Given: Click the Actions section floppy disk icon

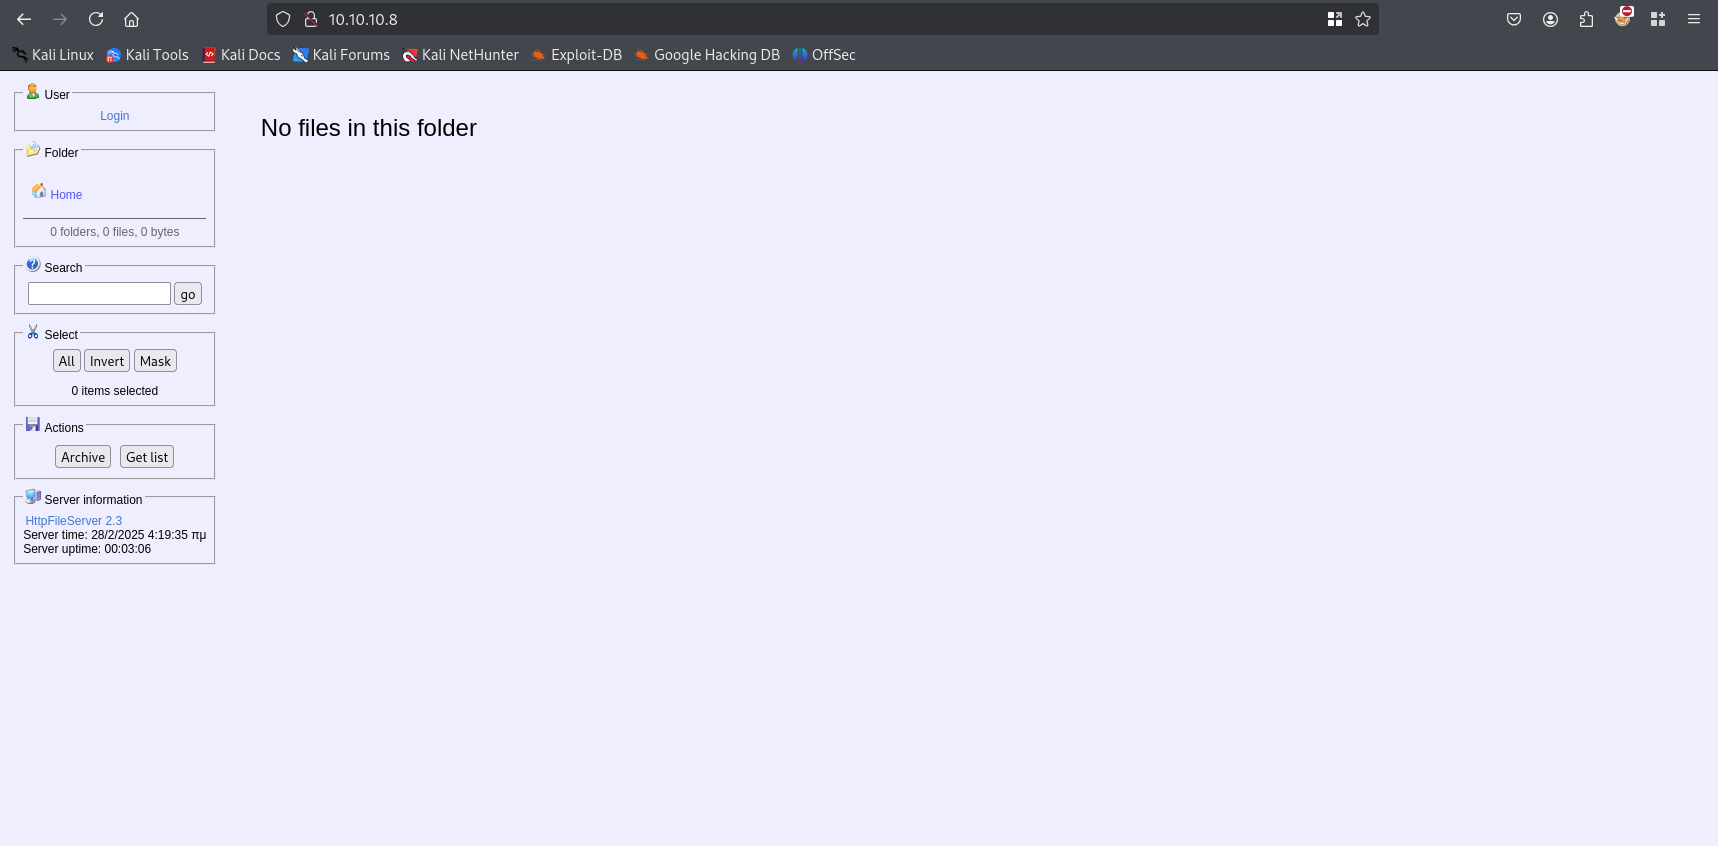Looking at the screenshot, I should pyautogui.click(x=33, y=424).
